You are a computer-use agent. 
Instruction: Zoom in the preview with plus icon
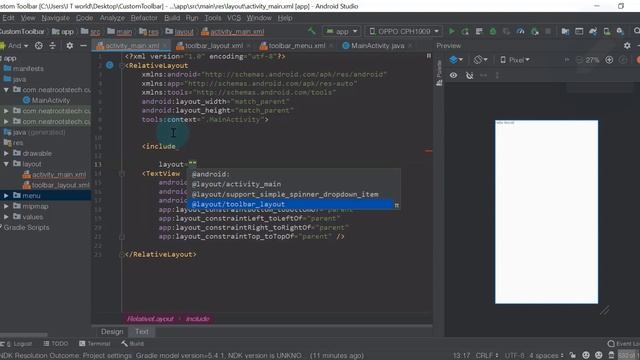pyautogui.click(x=609, y=60)
